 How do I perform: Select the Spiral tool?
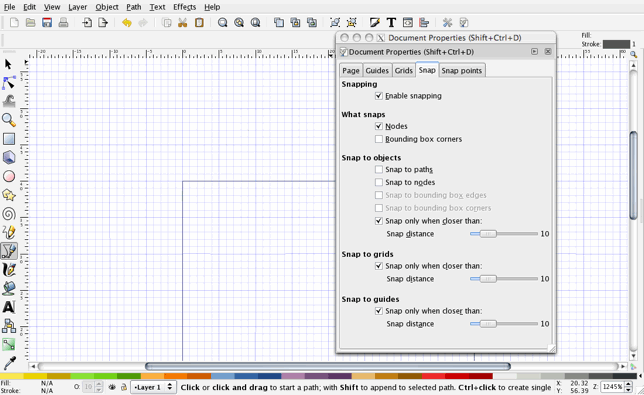[x=9, y=214]
